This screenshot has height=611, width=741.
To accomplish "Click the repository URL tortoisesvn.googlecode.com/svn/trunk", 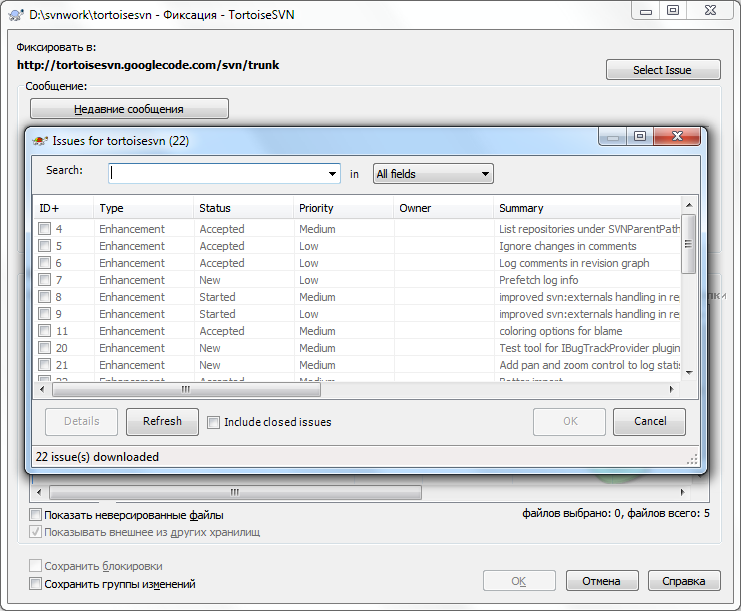I will (148, 65).
